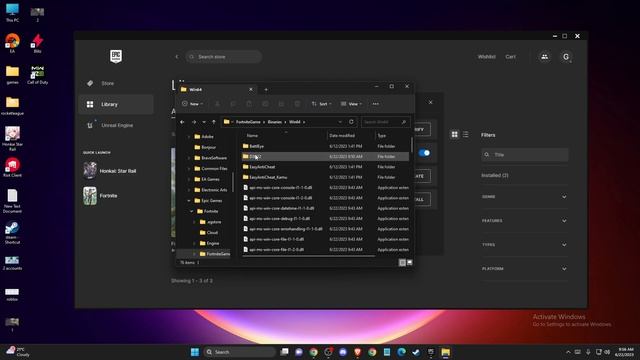Toggle the blue switch in Epic dialog
Screen dimensions: 640x360
[x=424, y=153]
